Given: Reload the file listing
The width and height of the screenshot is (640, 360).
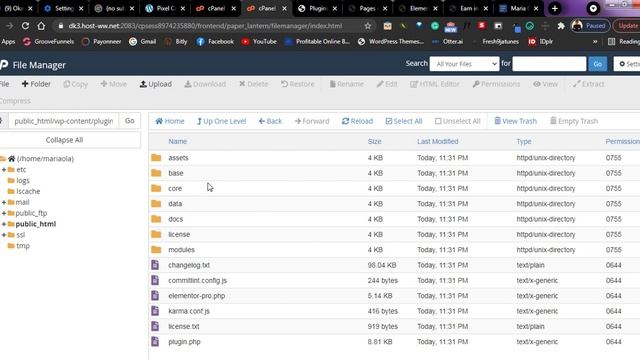Looking at the screenshot, I should pos(358,121).
